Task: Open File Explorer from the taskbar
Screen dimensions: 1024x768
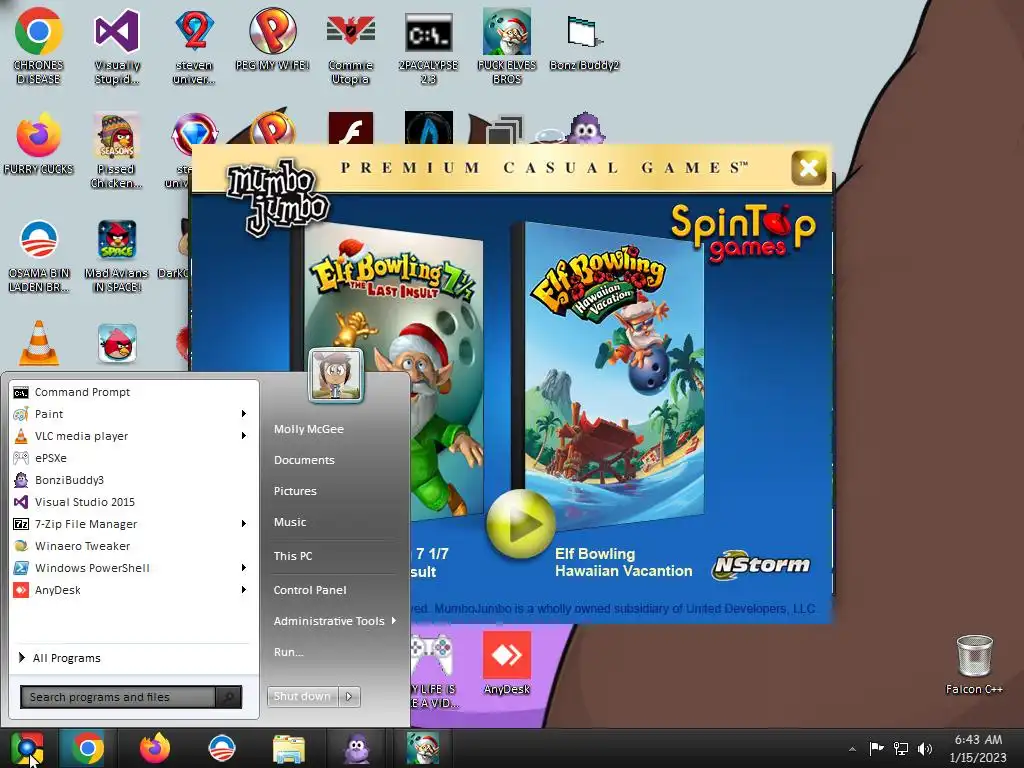Action: click(x=289, y=749)
